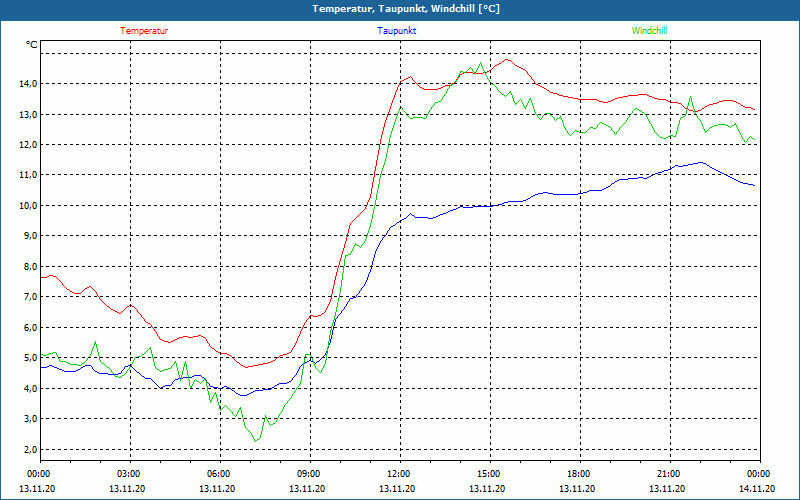Click the green windchill minimum near 07:00
Screen dimensions: 800x500
click(x=256, y=441)
